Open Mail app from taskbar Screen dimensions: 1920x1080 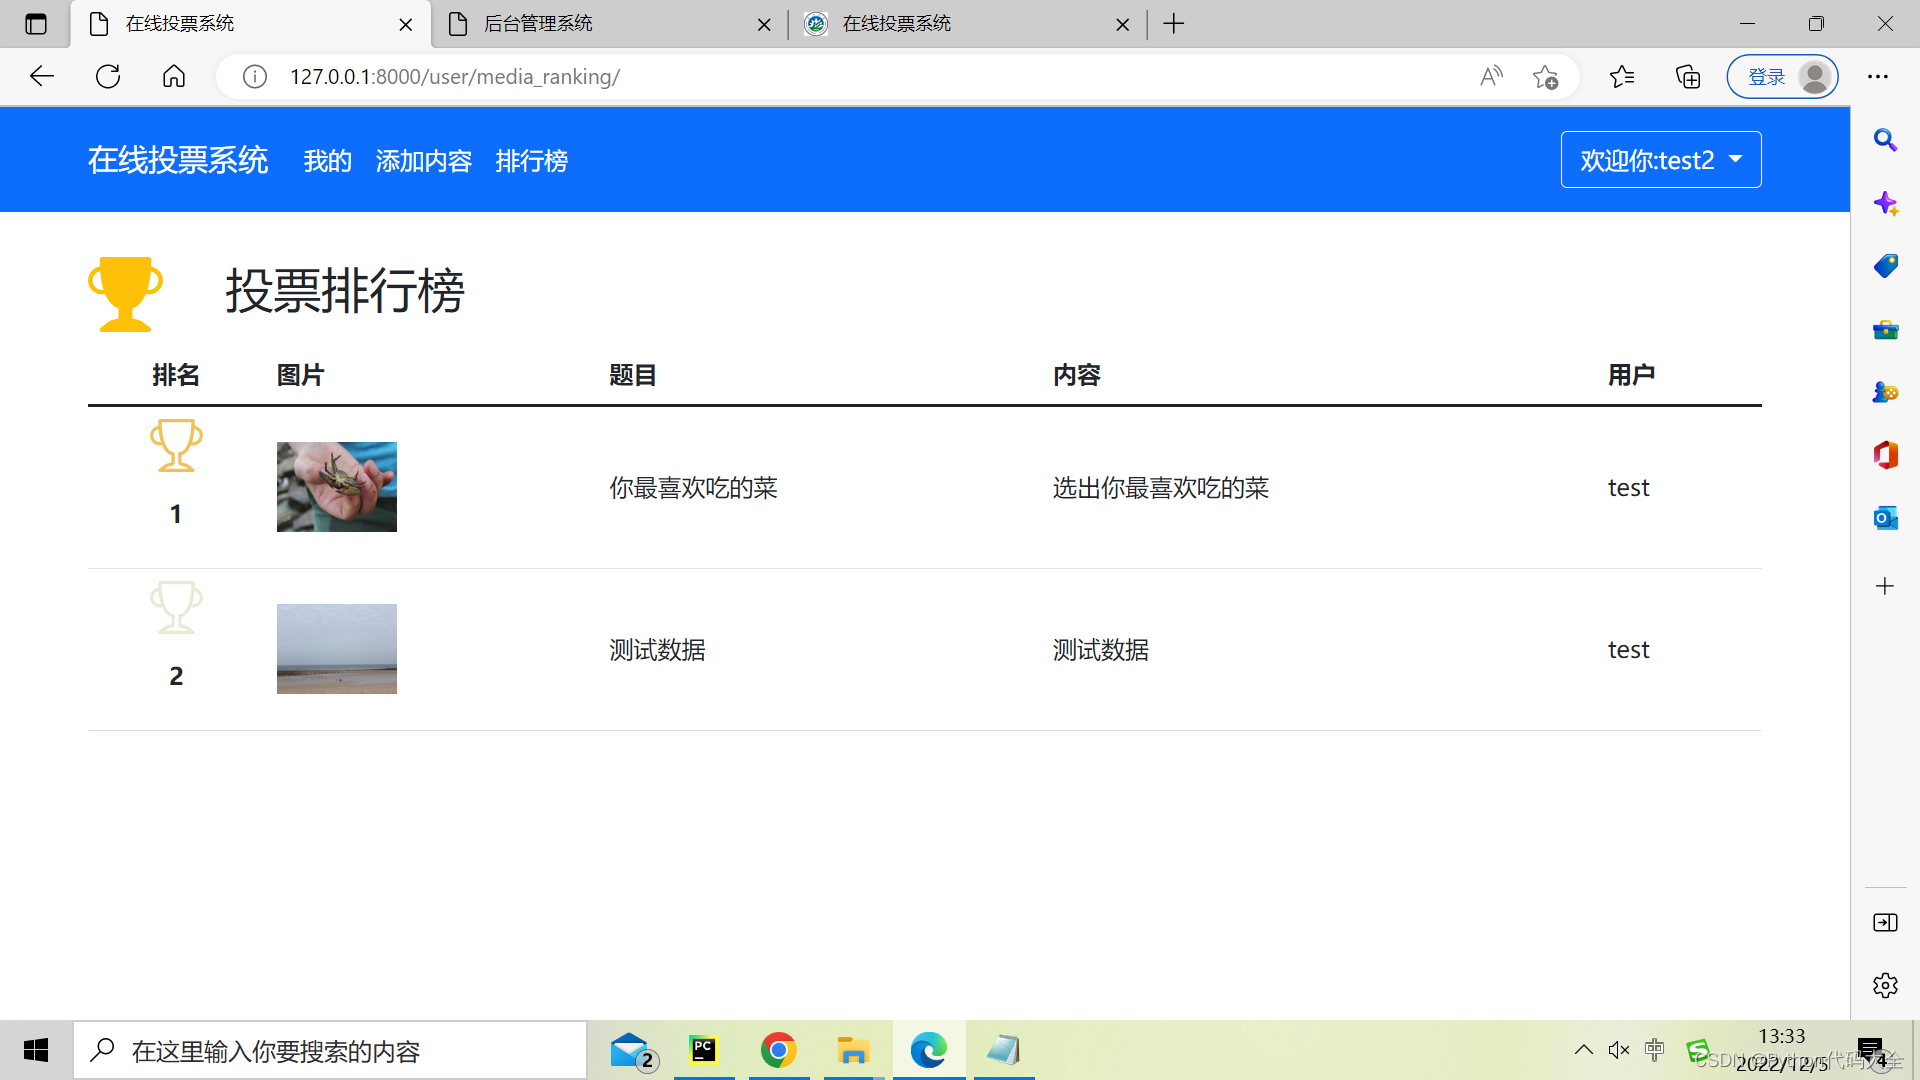coord(632,1050)
